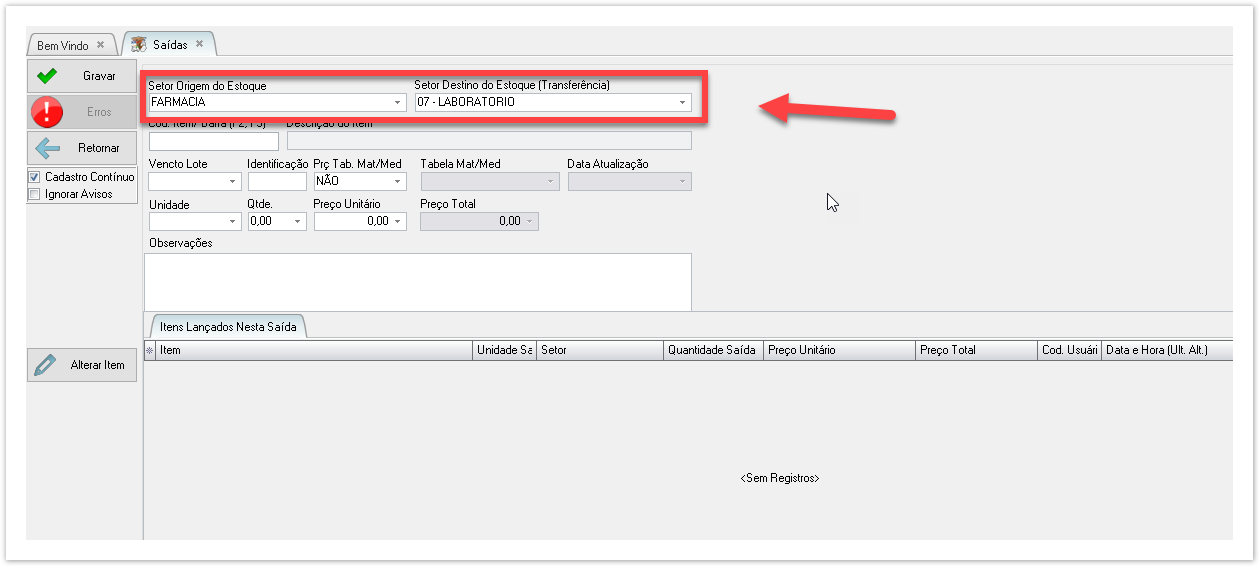The height and width of the screenshot is (566, 1259).
Task: Uncheck the Cadastro Contínuo checkbox
Action: (34, 177)
